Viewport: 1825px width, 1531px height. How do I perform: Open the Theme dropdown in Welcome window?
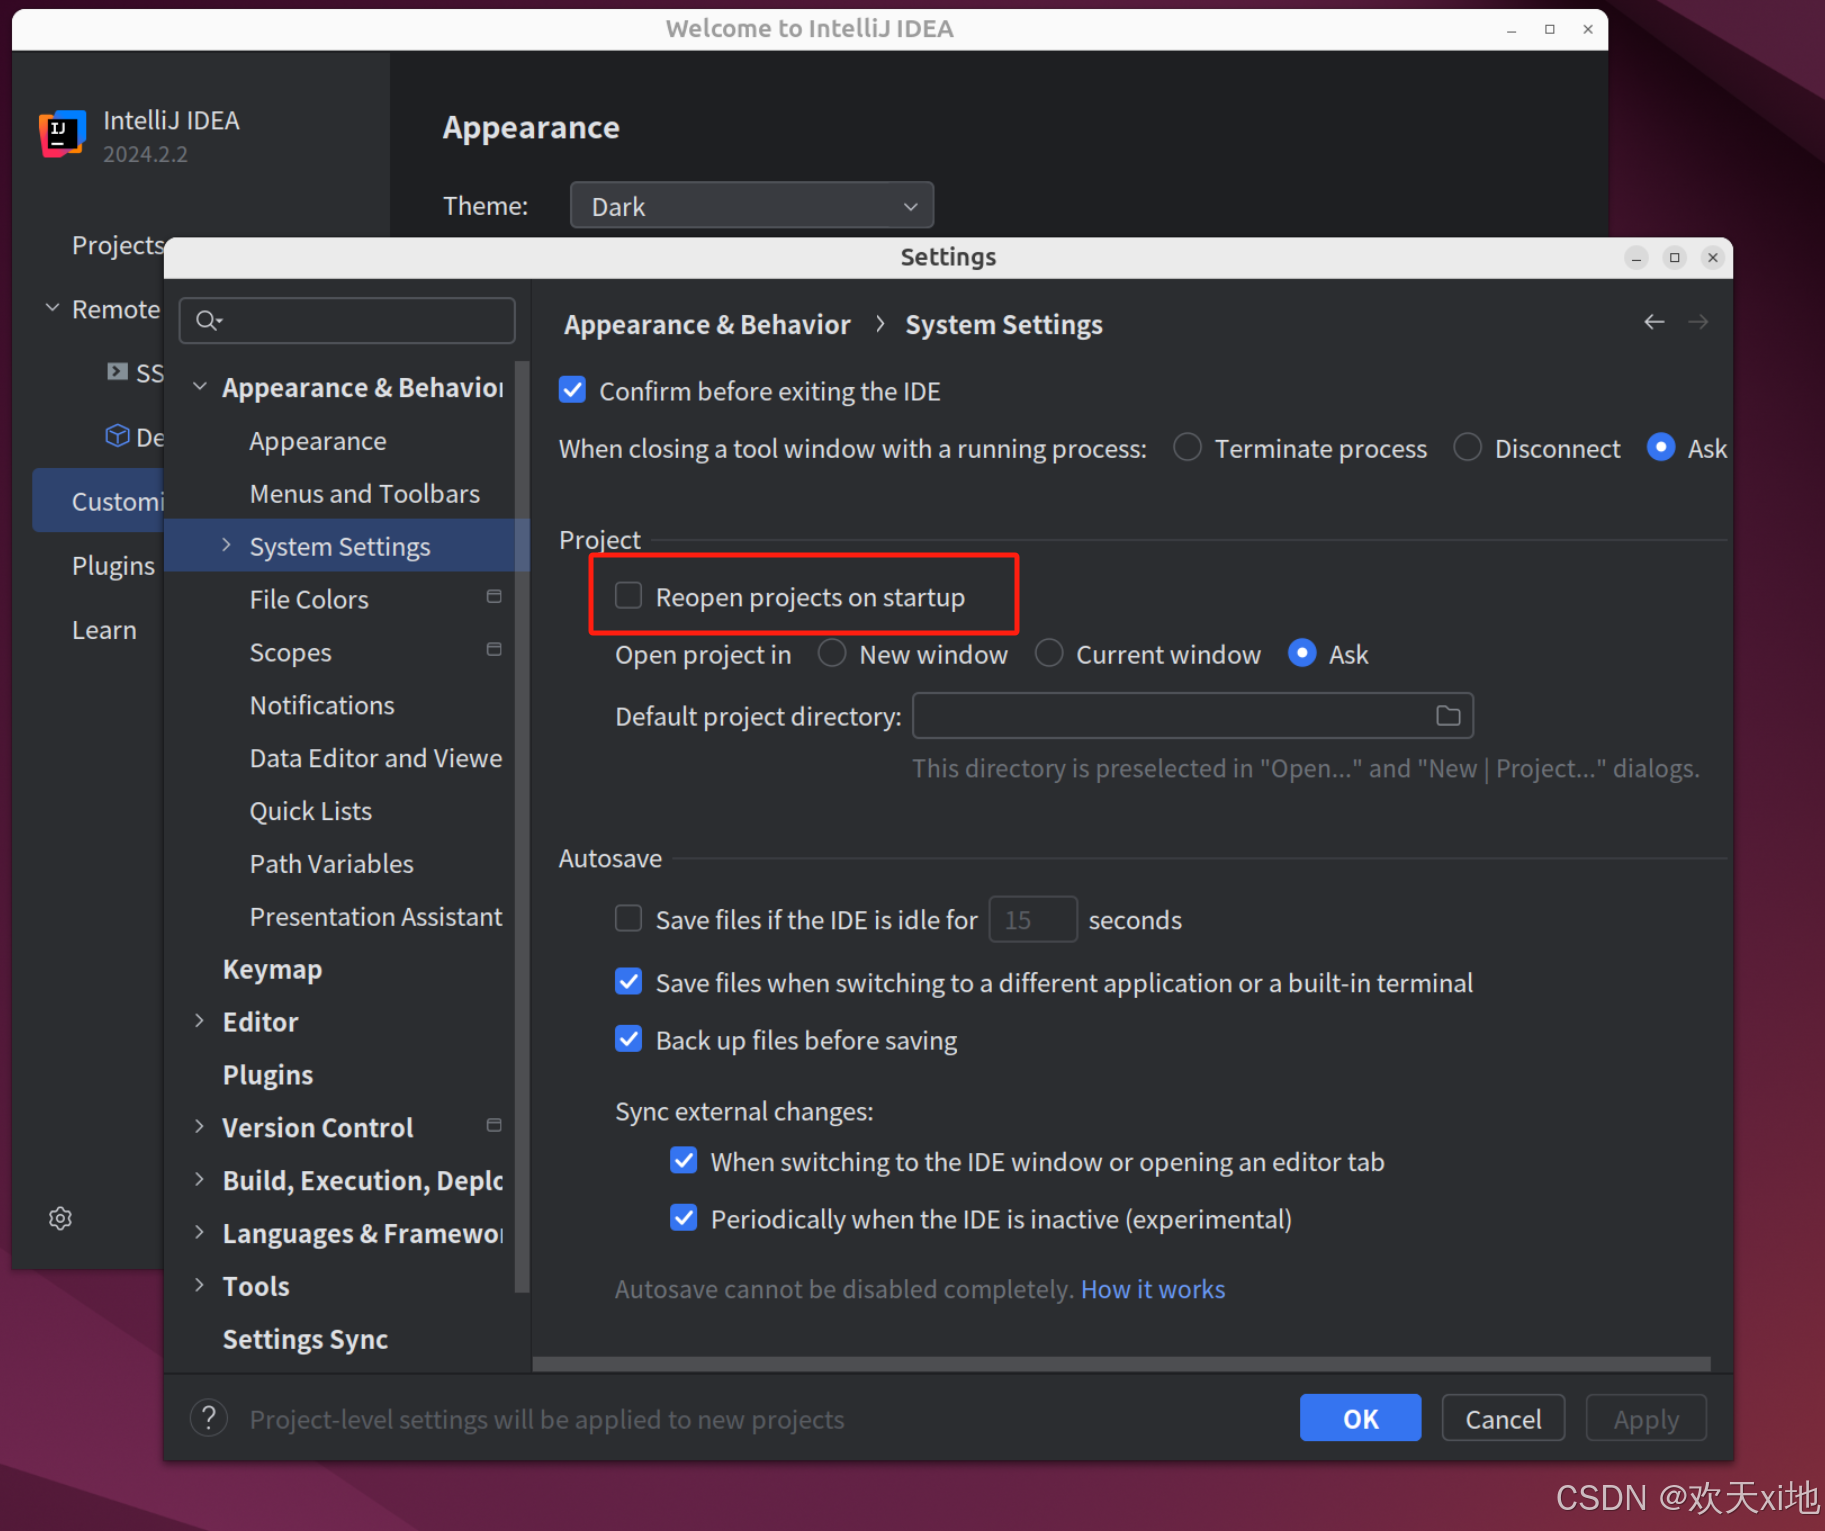(752, 206)
